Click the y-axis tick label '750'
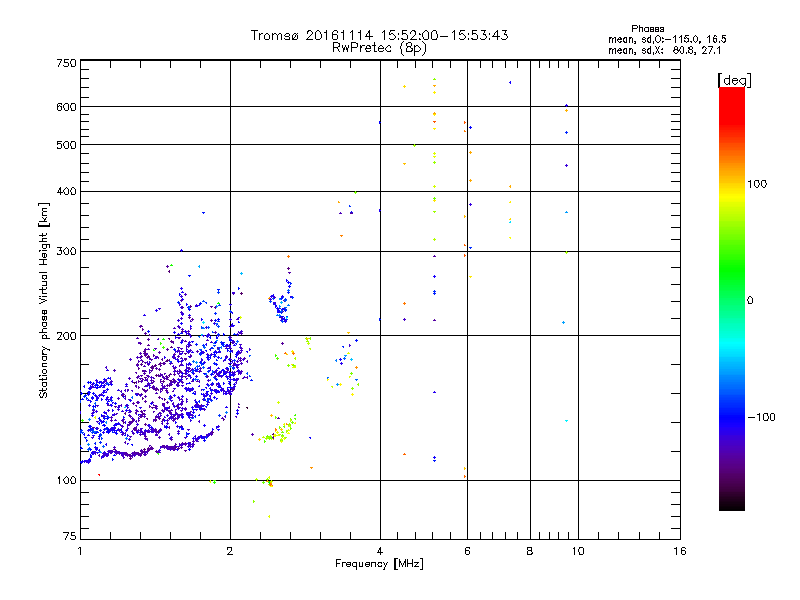Screen dimensions: 800x600 [67, 63]
